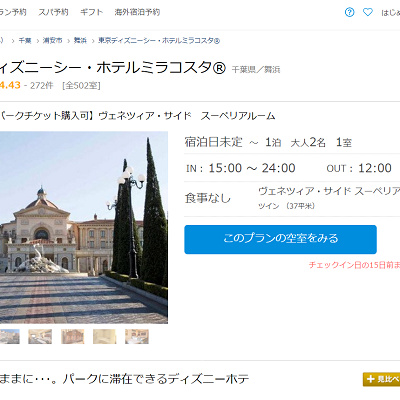Click the 千葉県／舞浜 location text

click(256, 70)
